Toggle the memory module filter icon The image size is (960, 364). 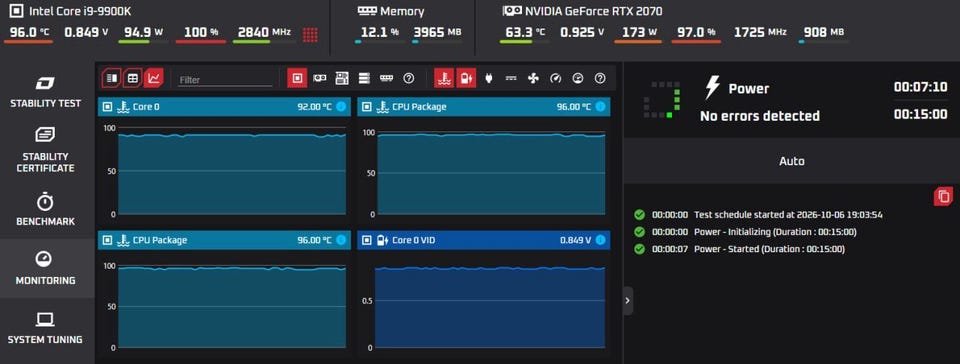tap(386, 78)
